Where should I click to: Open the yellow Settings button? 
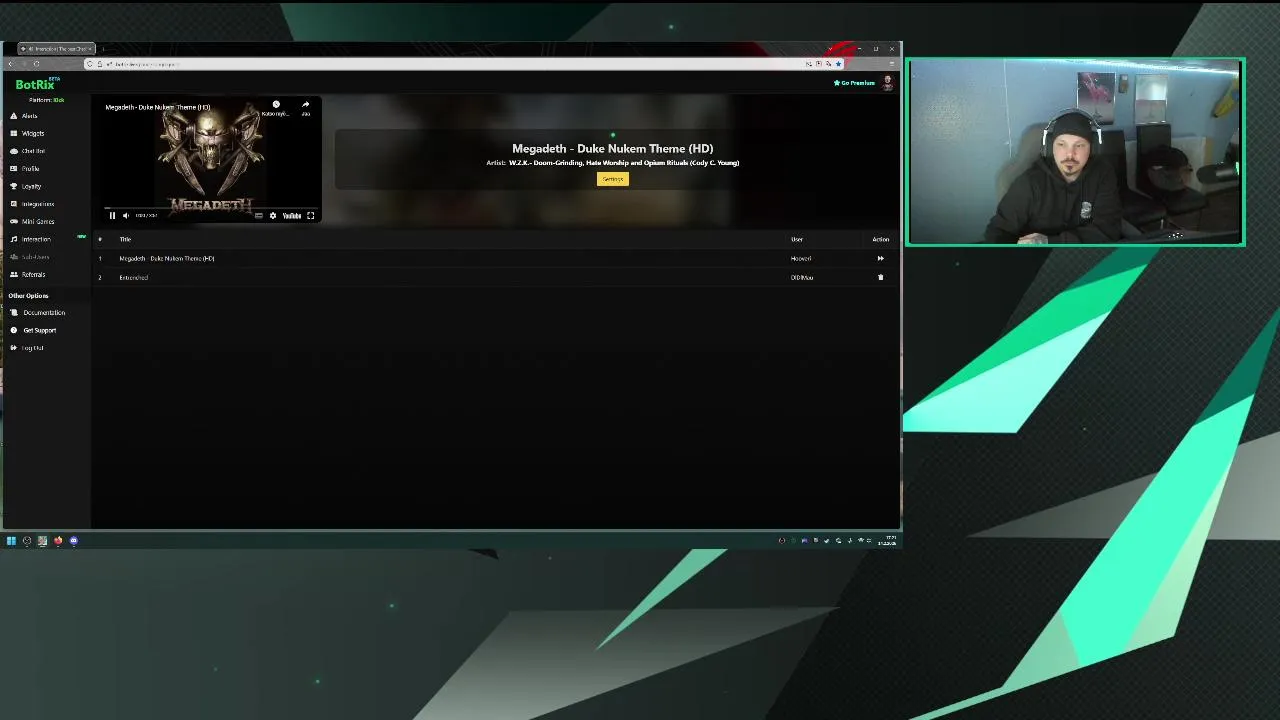pyautogui.click(x=613, y=179)
